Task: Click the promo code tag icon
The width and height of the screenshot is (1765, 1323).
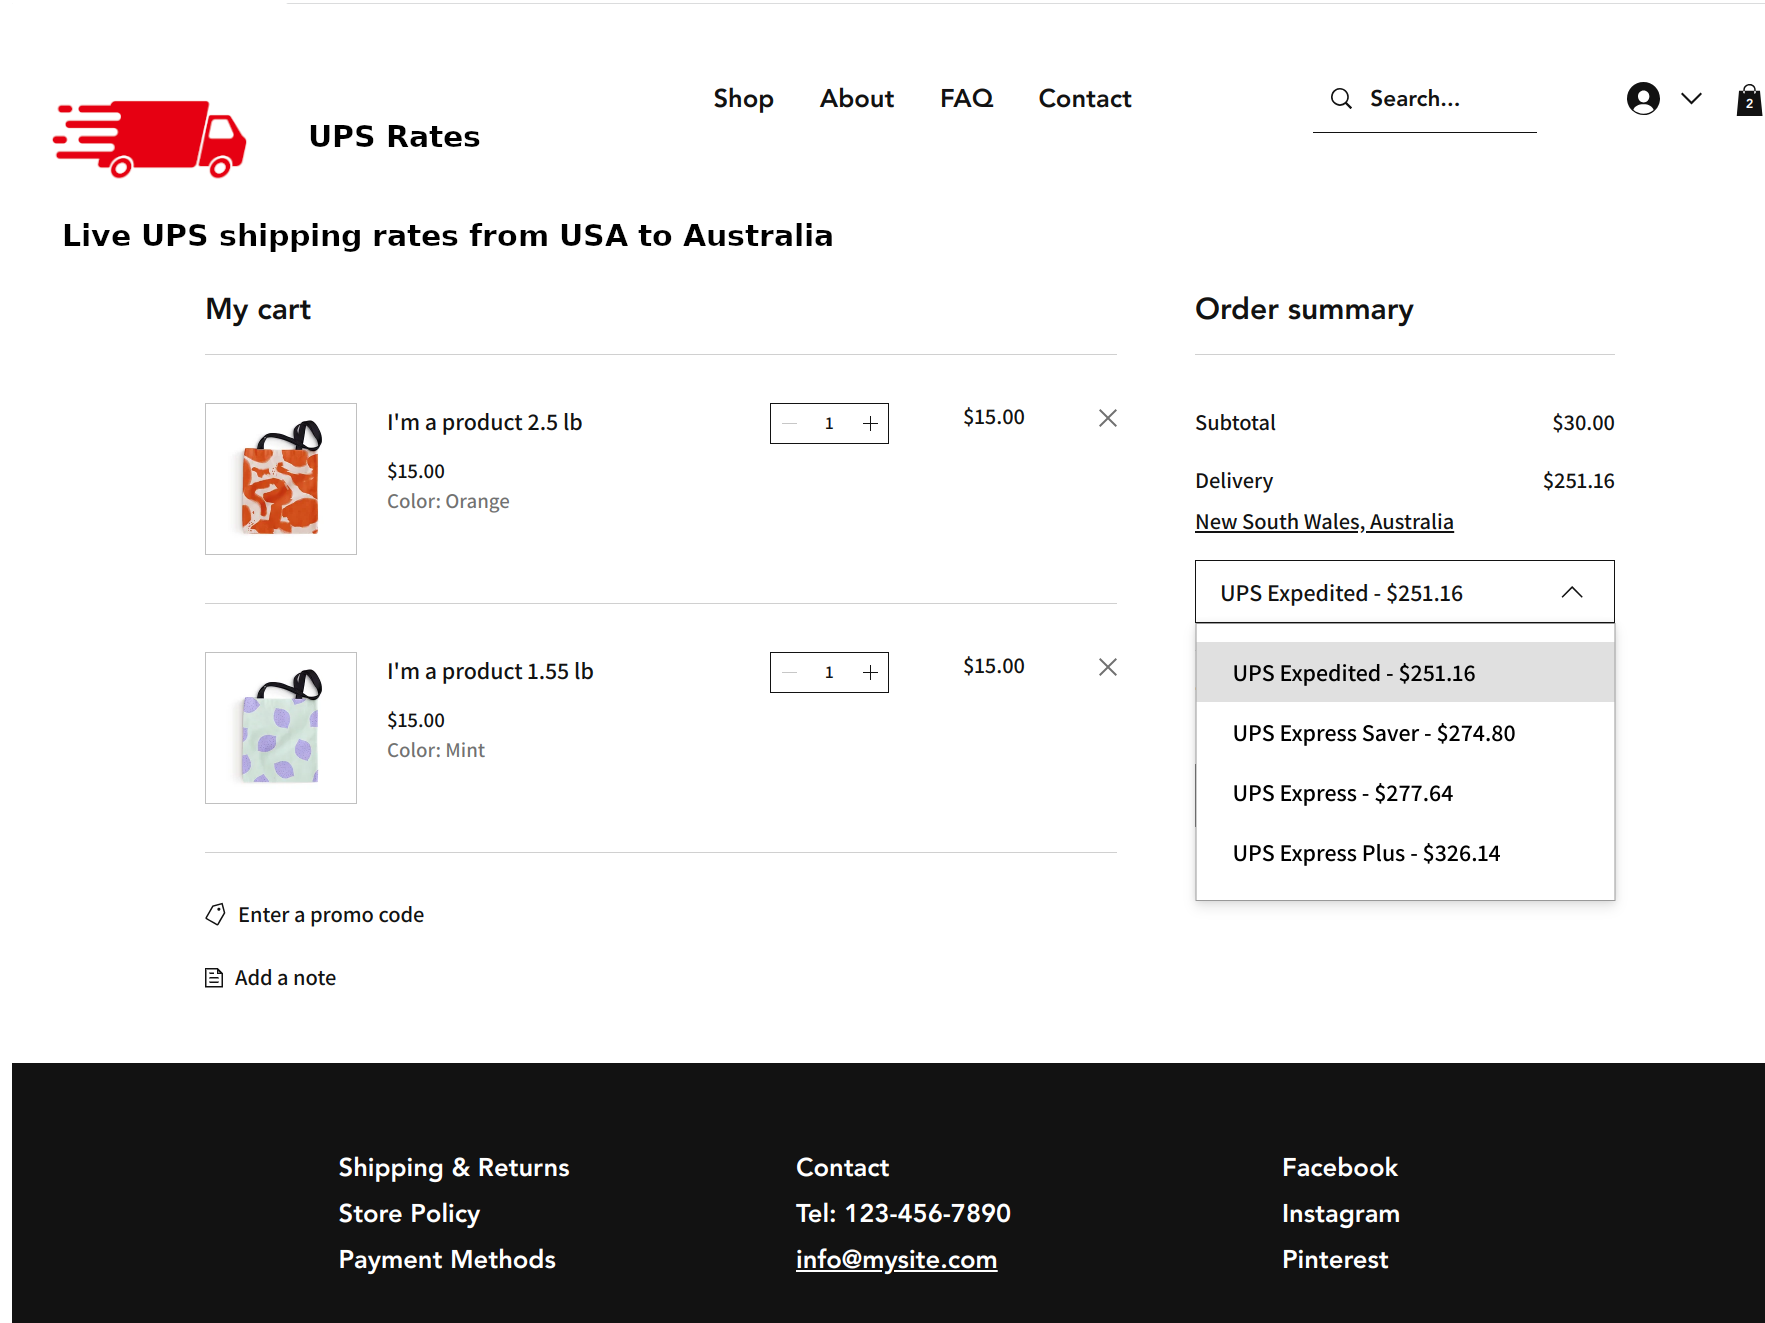Action: tap(216, 914)
